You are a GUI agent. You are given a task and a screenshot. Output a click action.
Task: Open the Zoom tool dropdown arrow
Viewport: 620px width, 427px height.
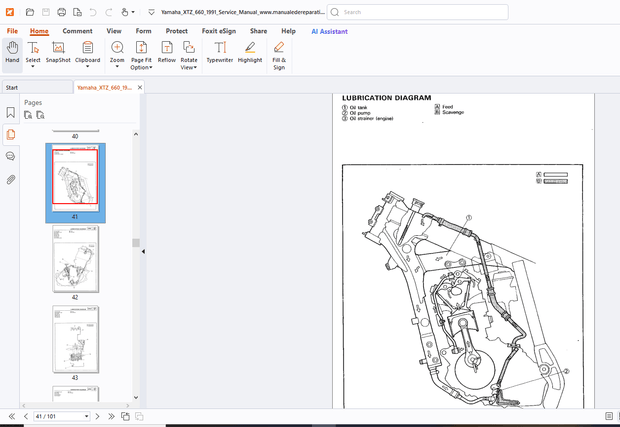point(117,66)
